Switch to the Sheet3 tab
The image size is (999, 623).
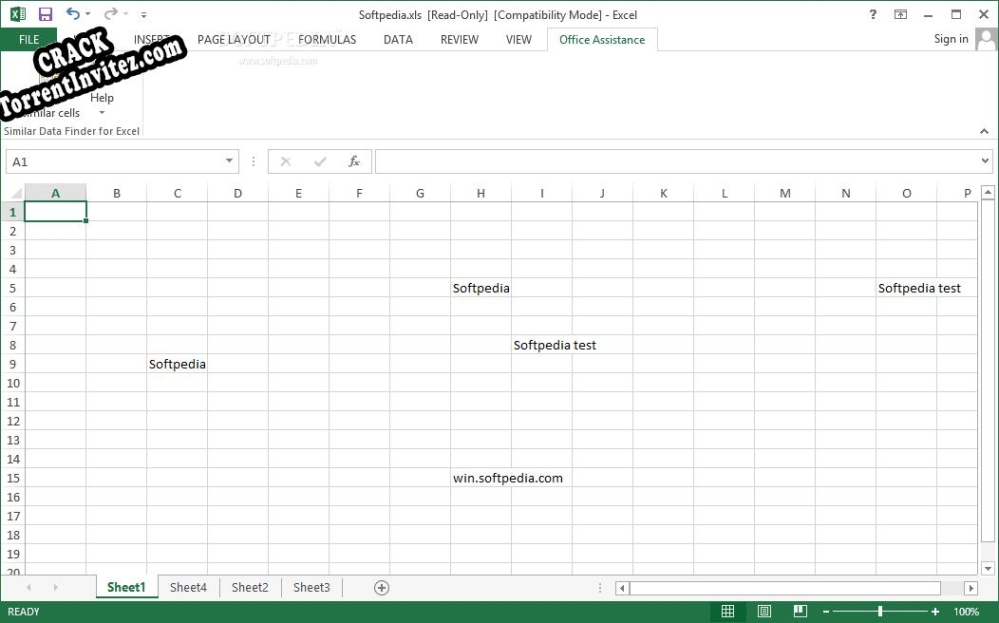click(x=310, y=587)
